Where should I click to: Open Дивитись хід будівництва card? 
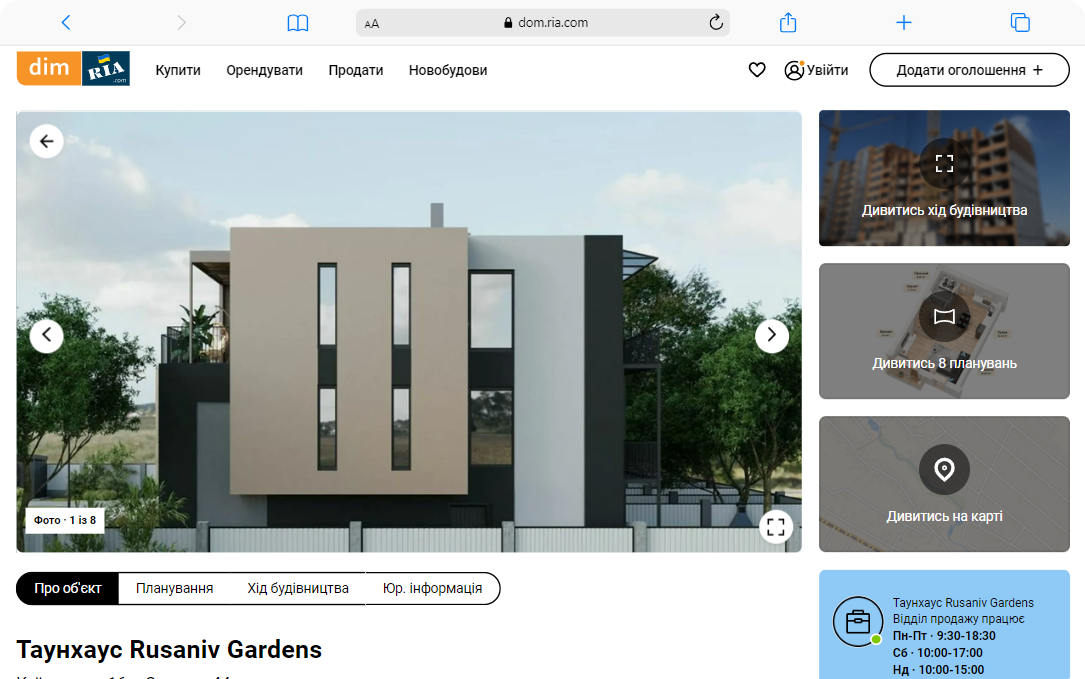tap(945, 178)
